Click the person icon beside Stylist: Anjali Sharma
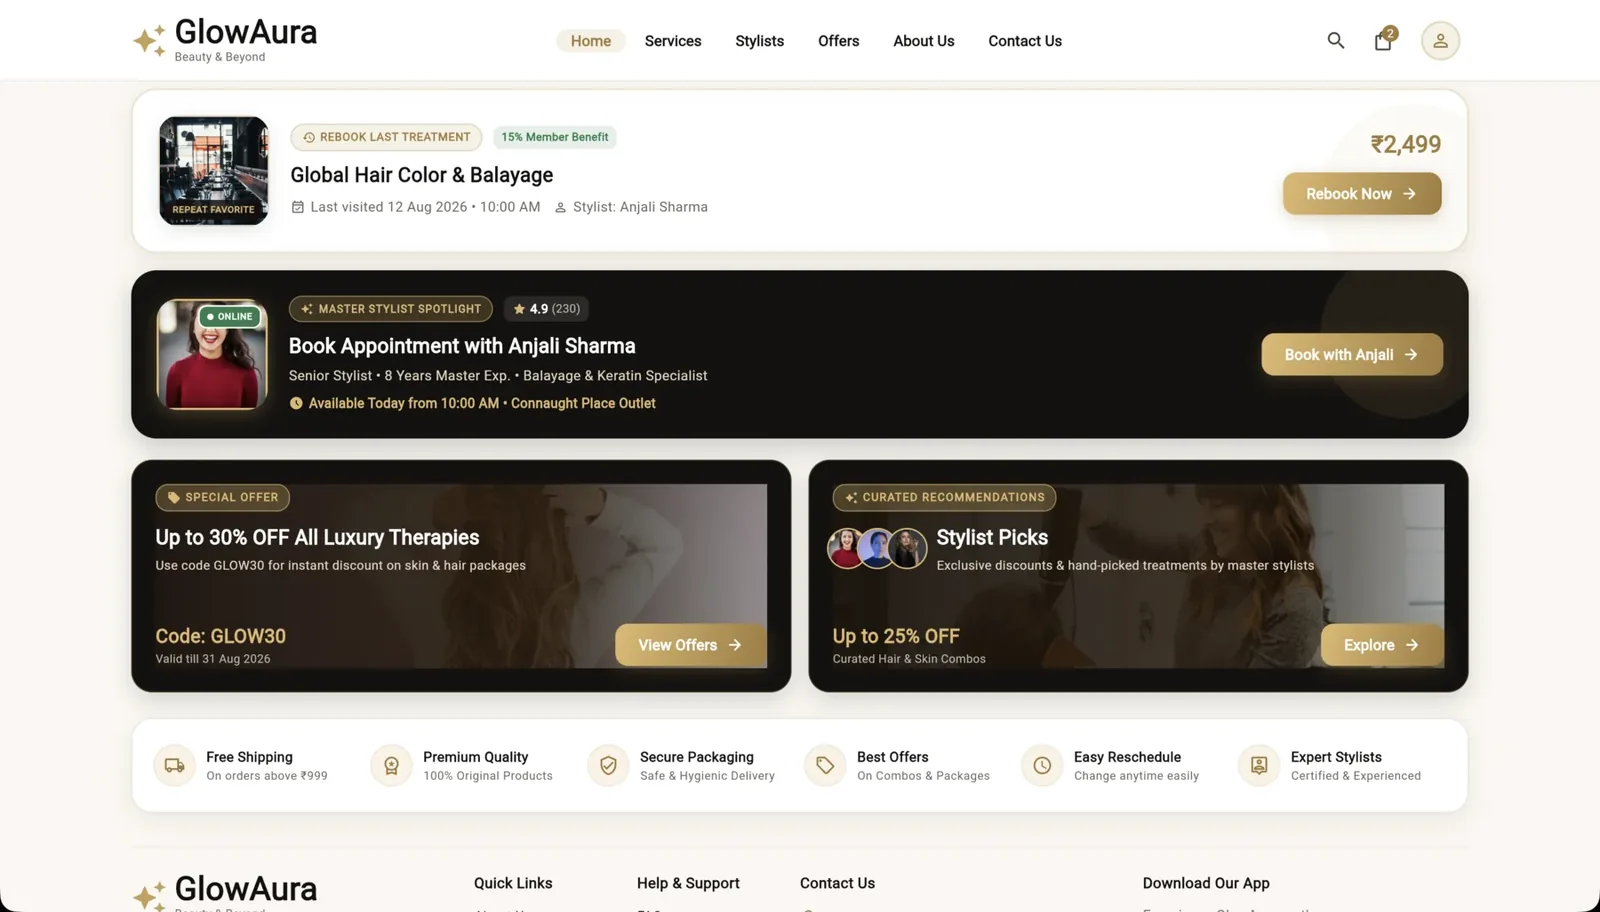The height and width of the screenshot is (912, 1600). tap(560, 208)
